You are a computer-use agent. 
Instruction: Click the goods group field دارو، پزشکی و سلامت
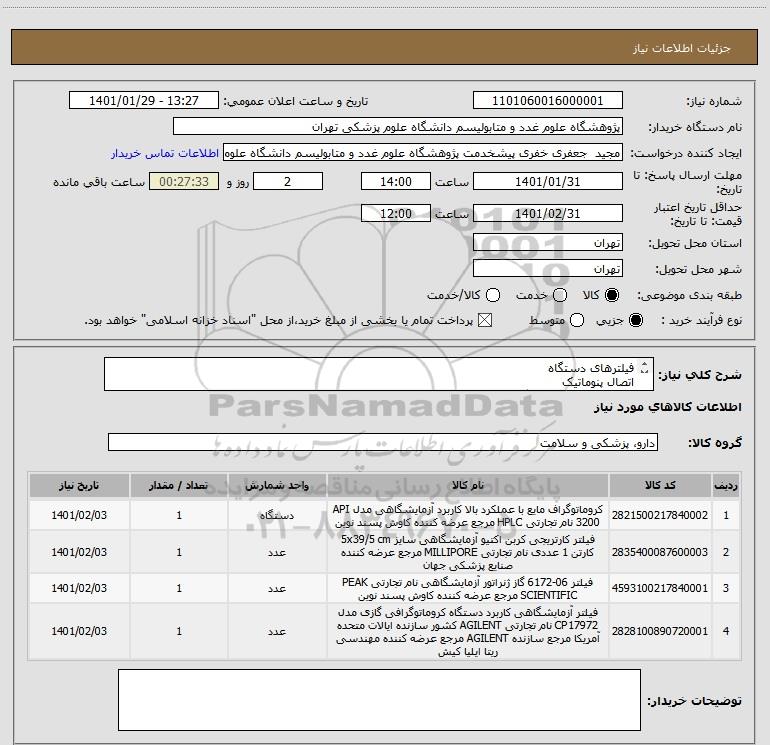tap(383, 442)
